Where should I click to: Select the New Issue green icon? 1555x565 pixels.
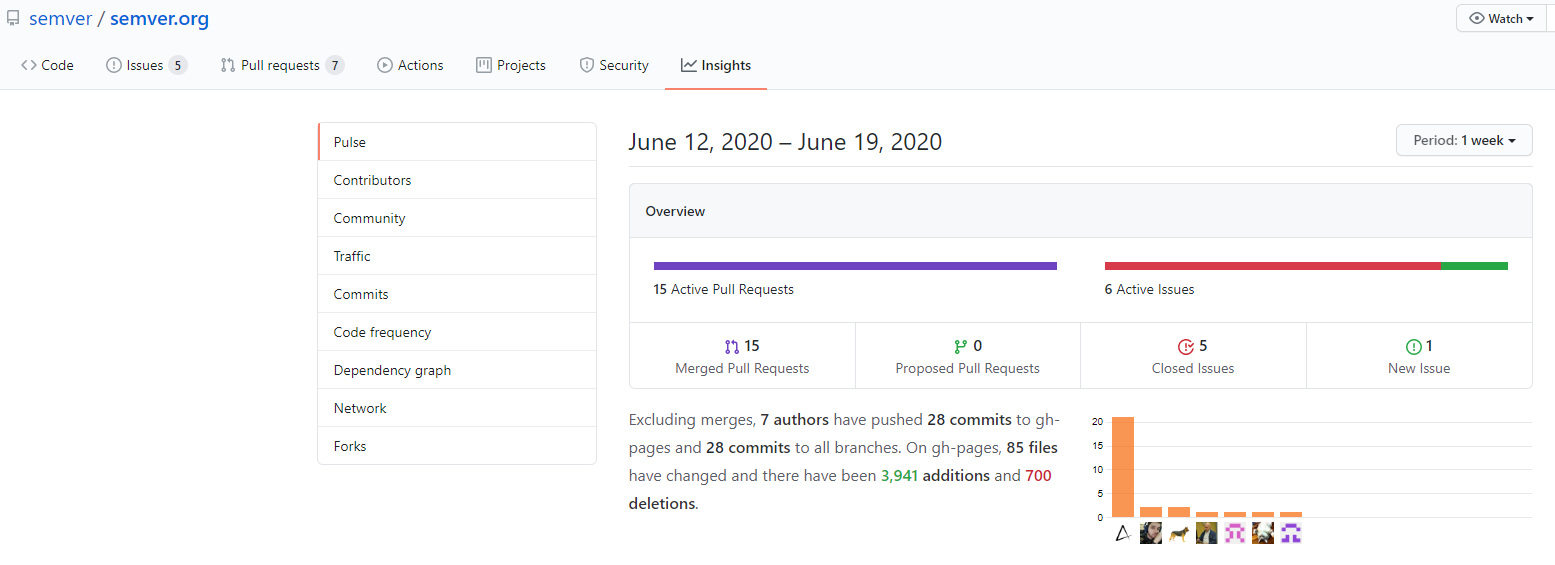1413,347
